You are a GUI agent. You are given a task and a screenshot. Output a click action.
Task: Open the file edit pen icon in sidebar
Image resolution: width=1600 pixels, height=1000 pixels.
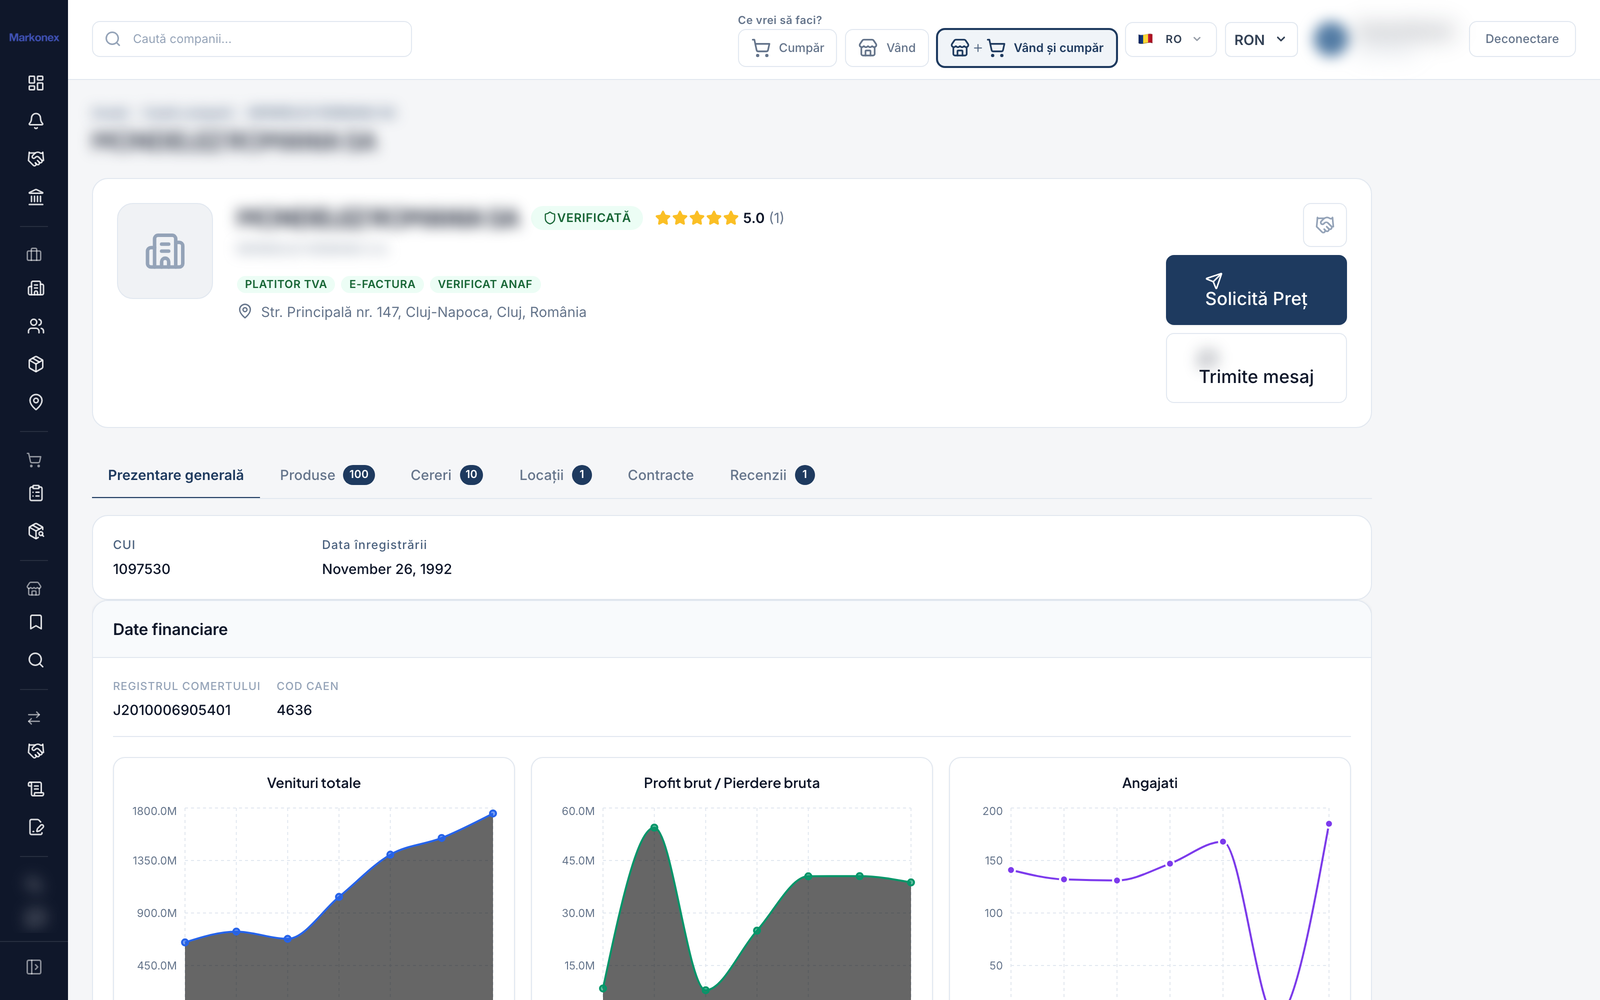click(36, 827)
